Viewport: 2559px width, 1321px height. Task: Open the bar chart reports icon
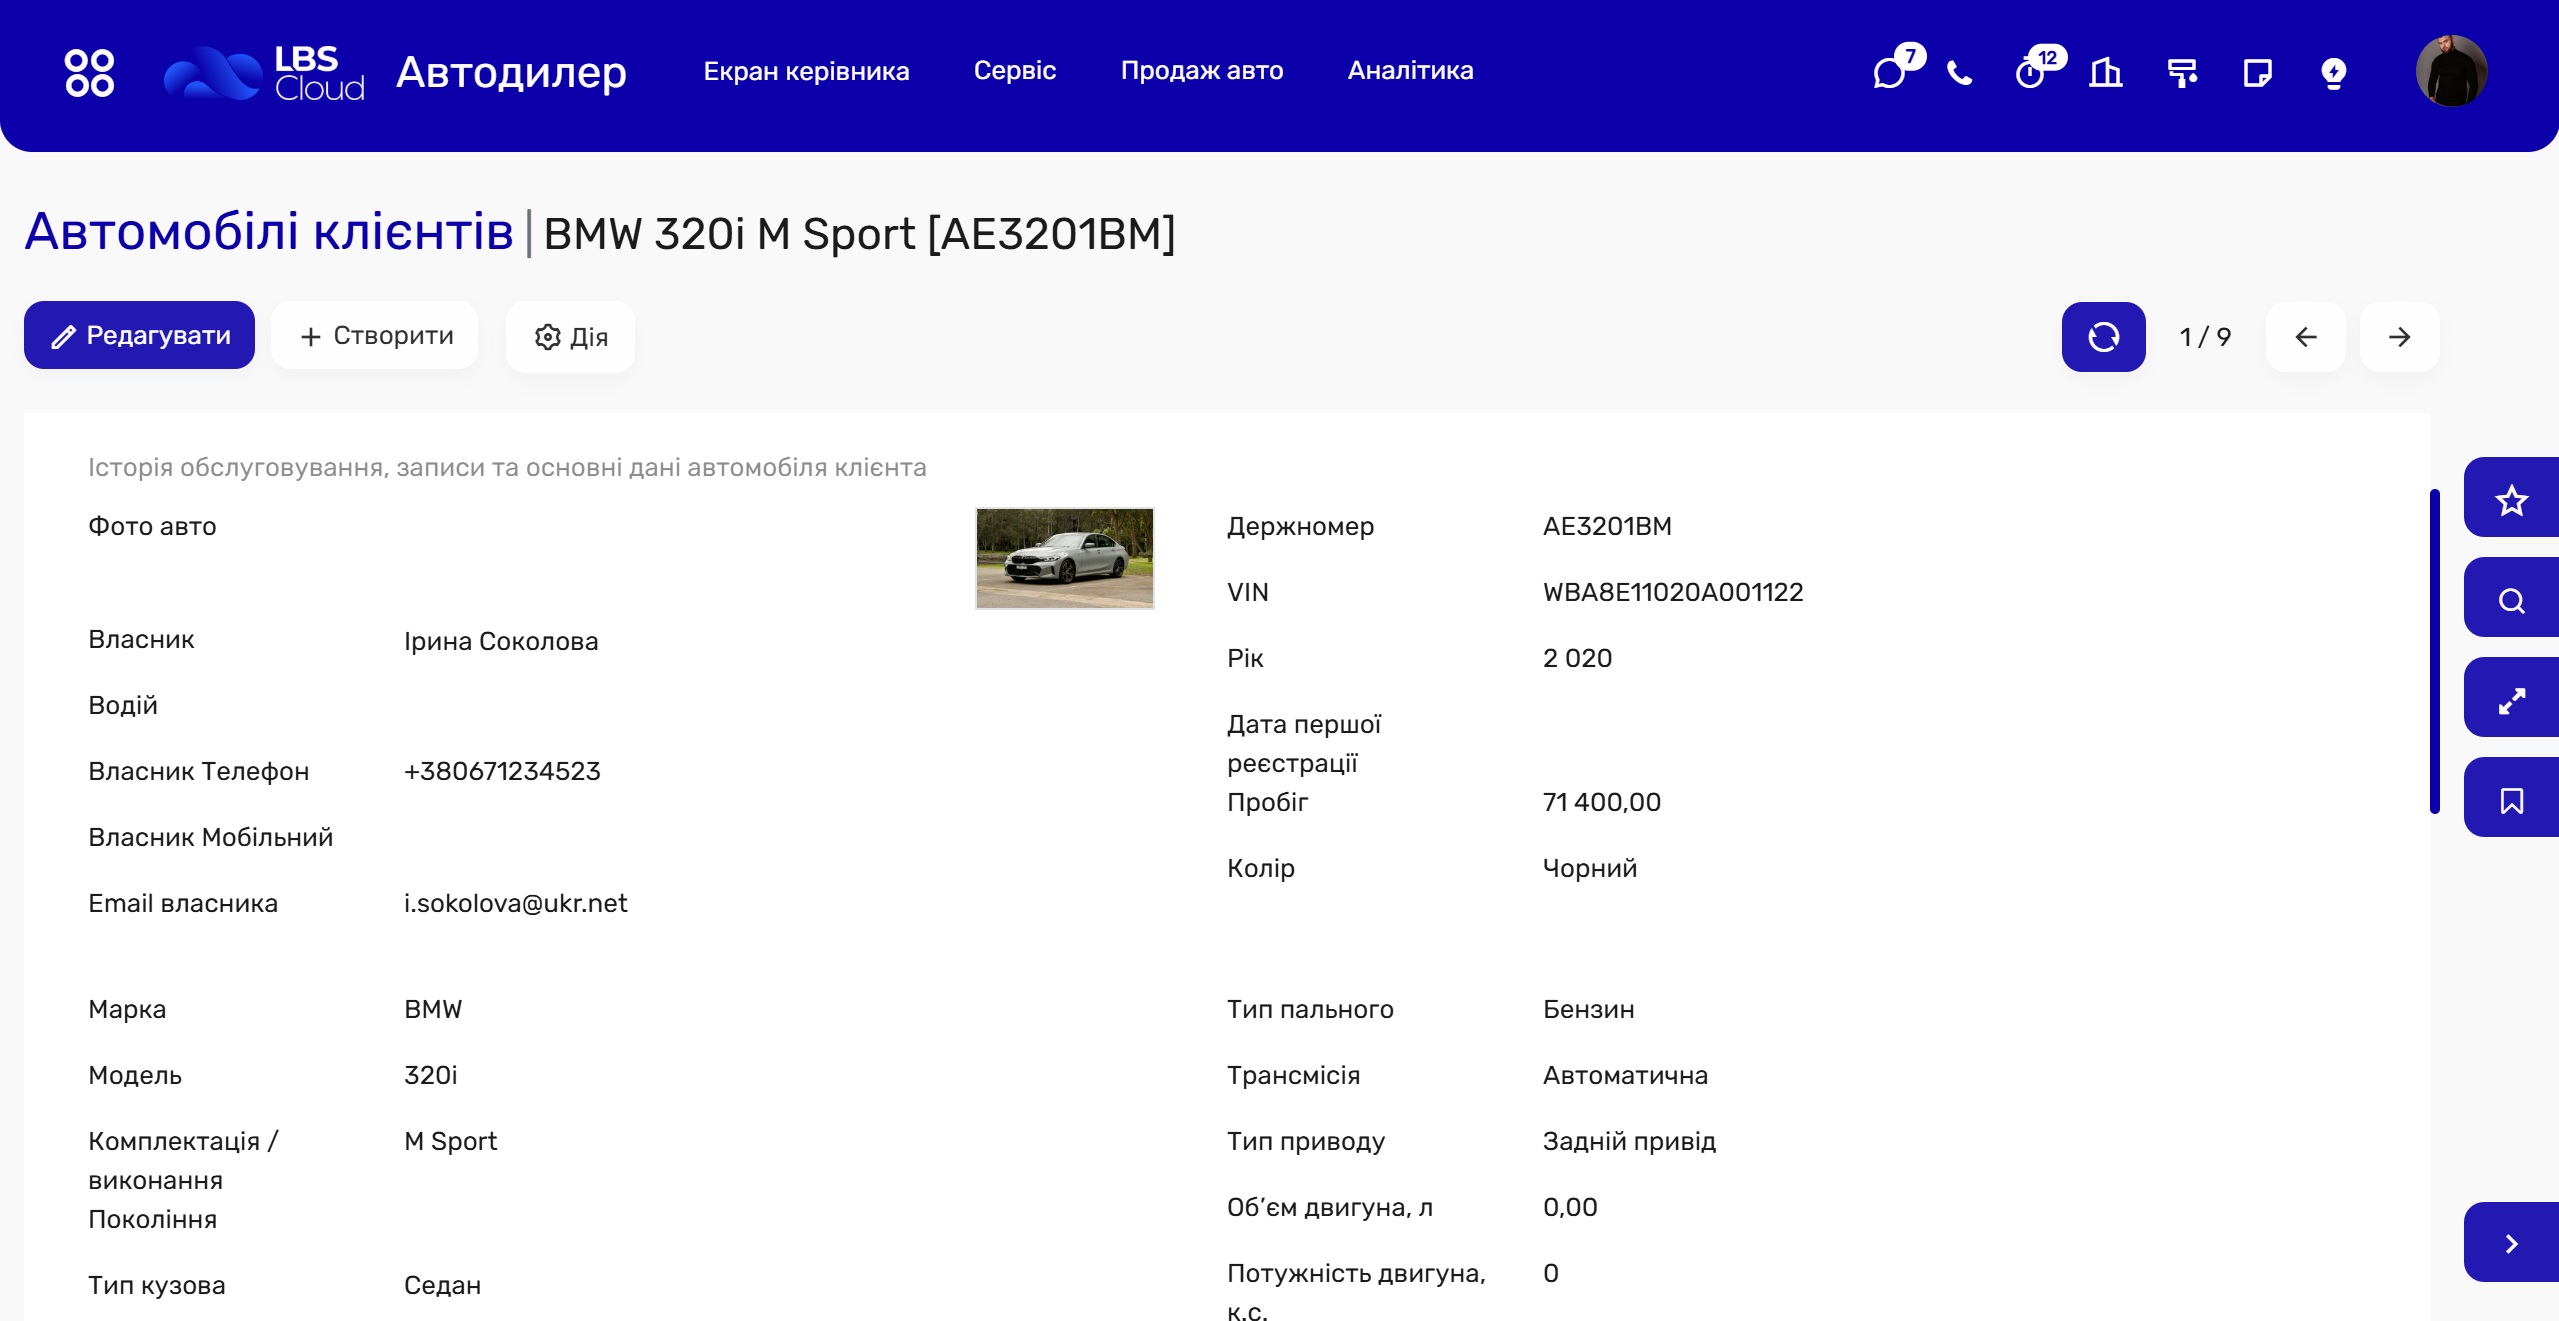click(x=2106, y=72)
